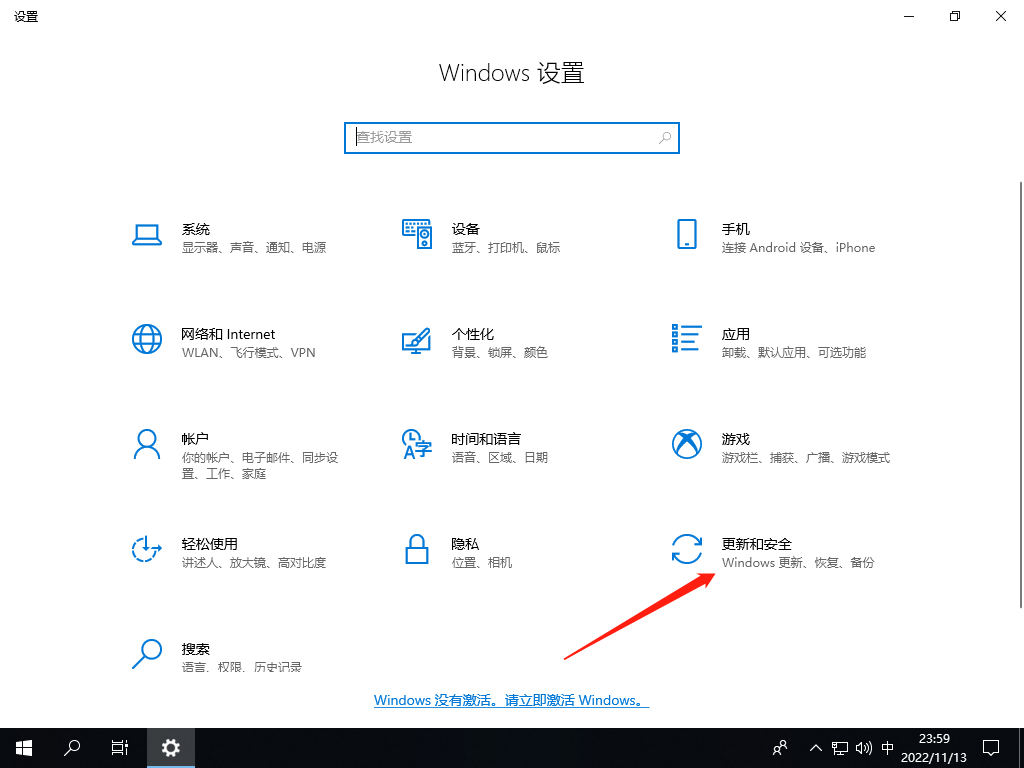1024x768 pixels.
Task: Click text 讲述人、放大镜、高对比度
Action: pyautogui.click(x=254, y=562)
